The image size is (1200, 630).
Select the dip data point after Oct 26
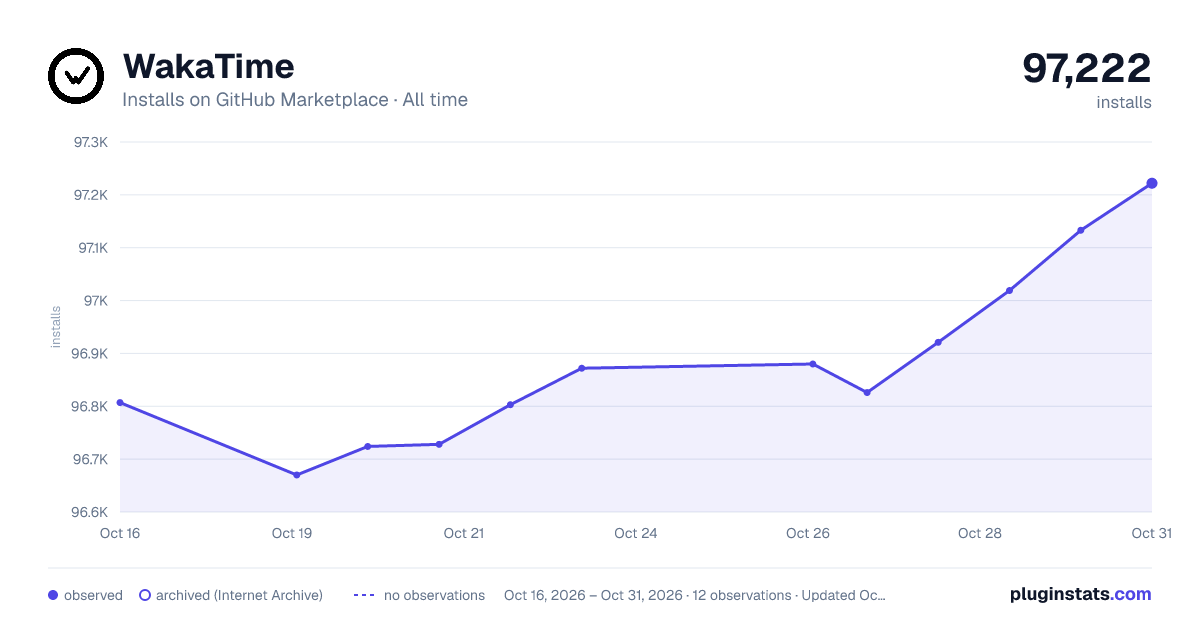[x=867, y=392]
